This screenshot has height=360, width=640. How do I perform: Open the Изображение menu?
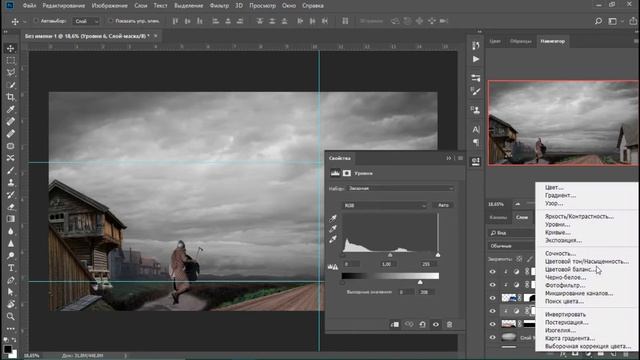pyautogui.click(x=109, y=6)
